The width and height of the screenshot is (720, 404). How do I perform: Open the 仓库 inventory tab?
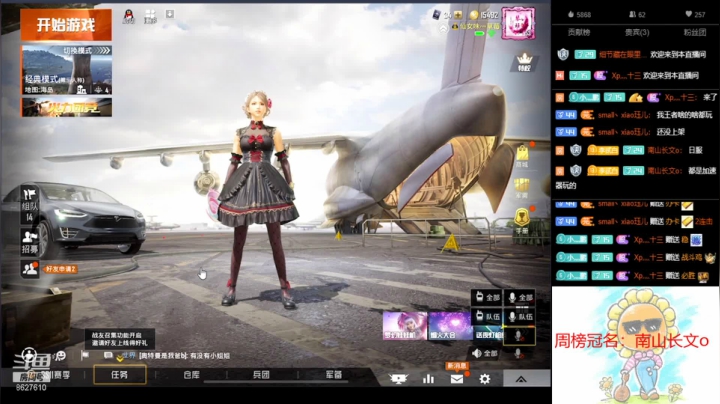(192, 375)
